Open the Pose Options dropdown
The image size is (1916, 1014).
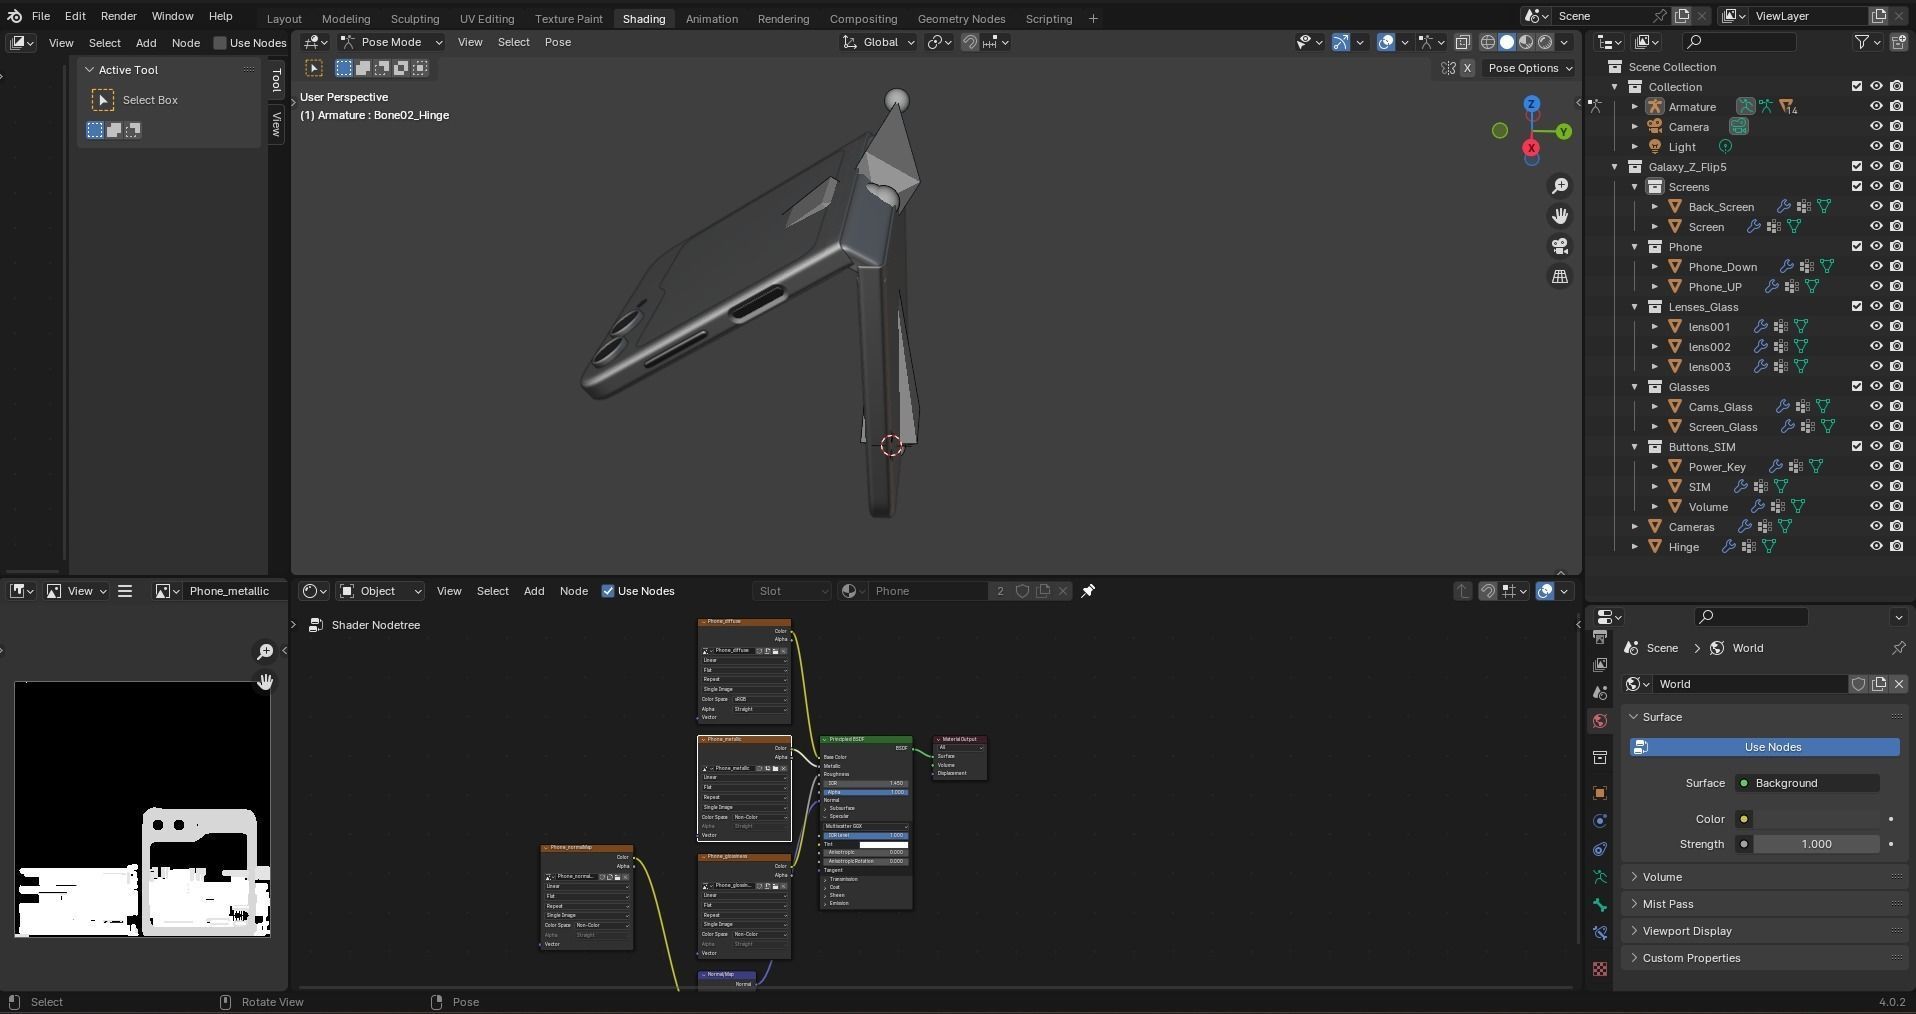coord(1531,68)
